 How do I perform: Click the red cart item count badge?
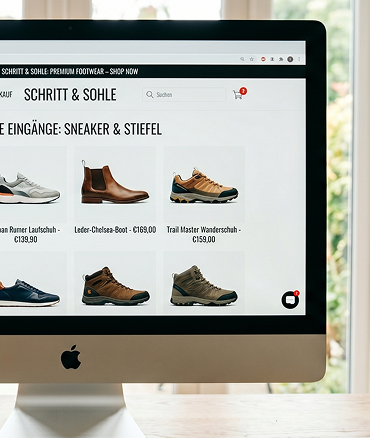[243, 91]
